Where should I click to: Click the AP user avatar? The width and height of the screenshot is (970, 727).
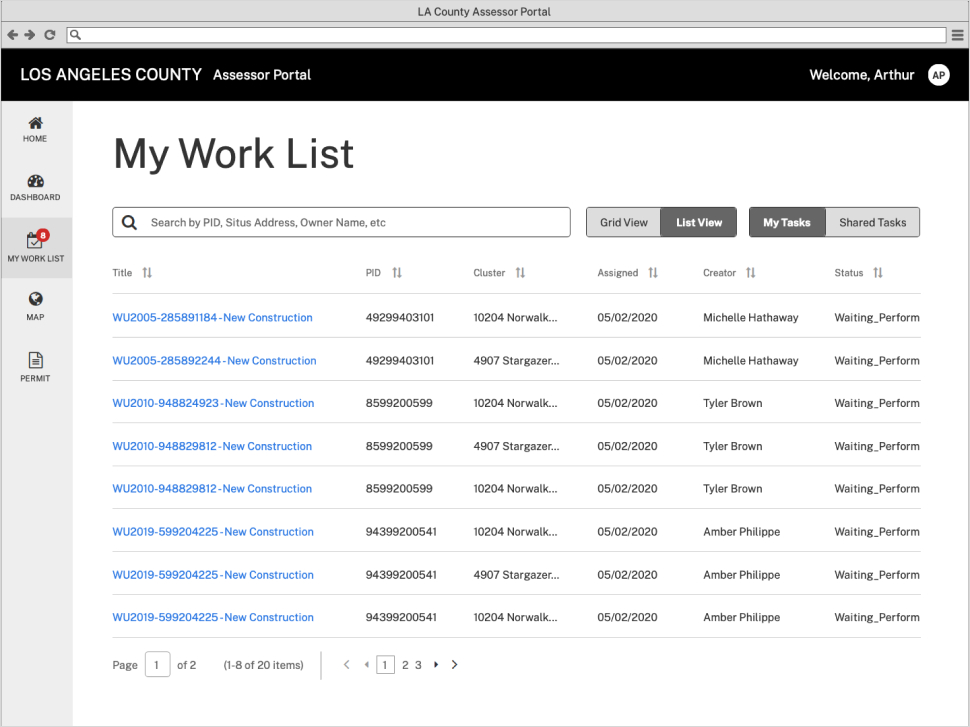pos(938,75)
